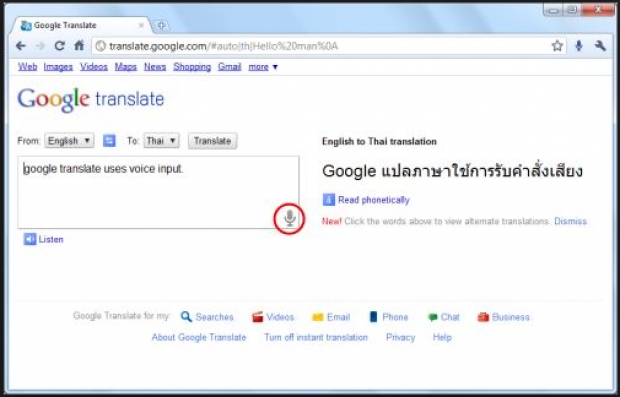Open the Business footer link
Image resolution: width=620 pixels, height=397 pixels.
[510, 317]
